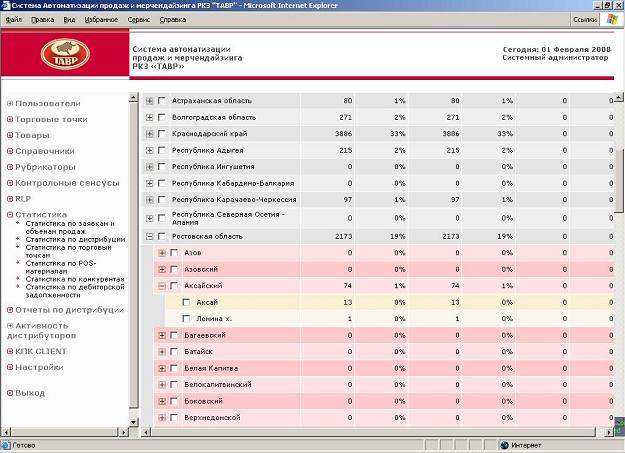Click the Боковский row name
Screen dimensions: 625x453
tap(203, 401)
